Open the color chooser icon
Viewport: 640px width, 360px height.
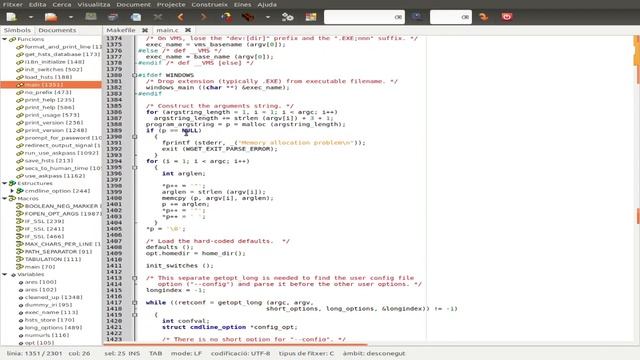click(311, 17)
